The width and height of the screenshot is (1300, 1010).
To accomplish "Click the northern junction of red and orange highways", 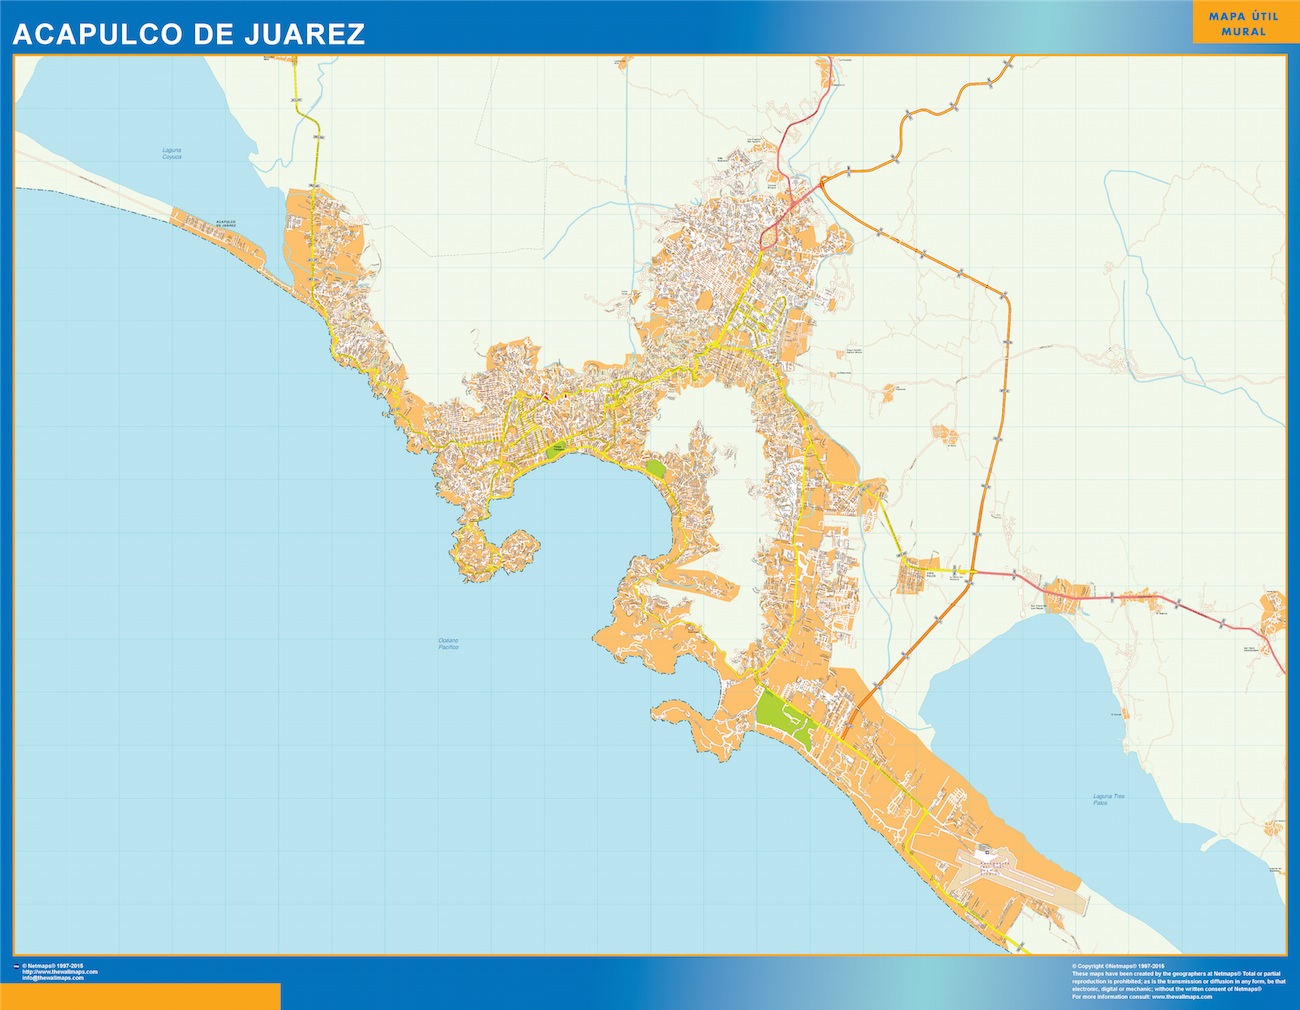I will [x=822, y=182].
